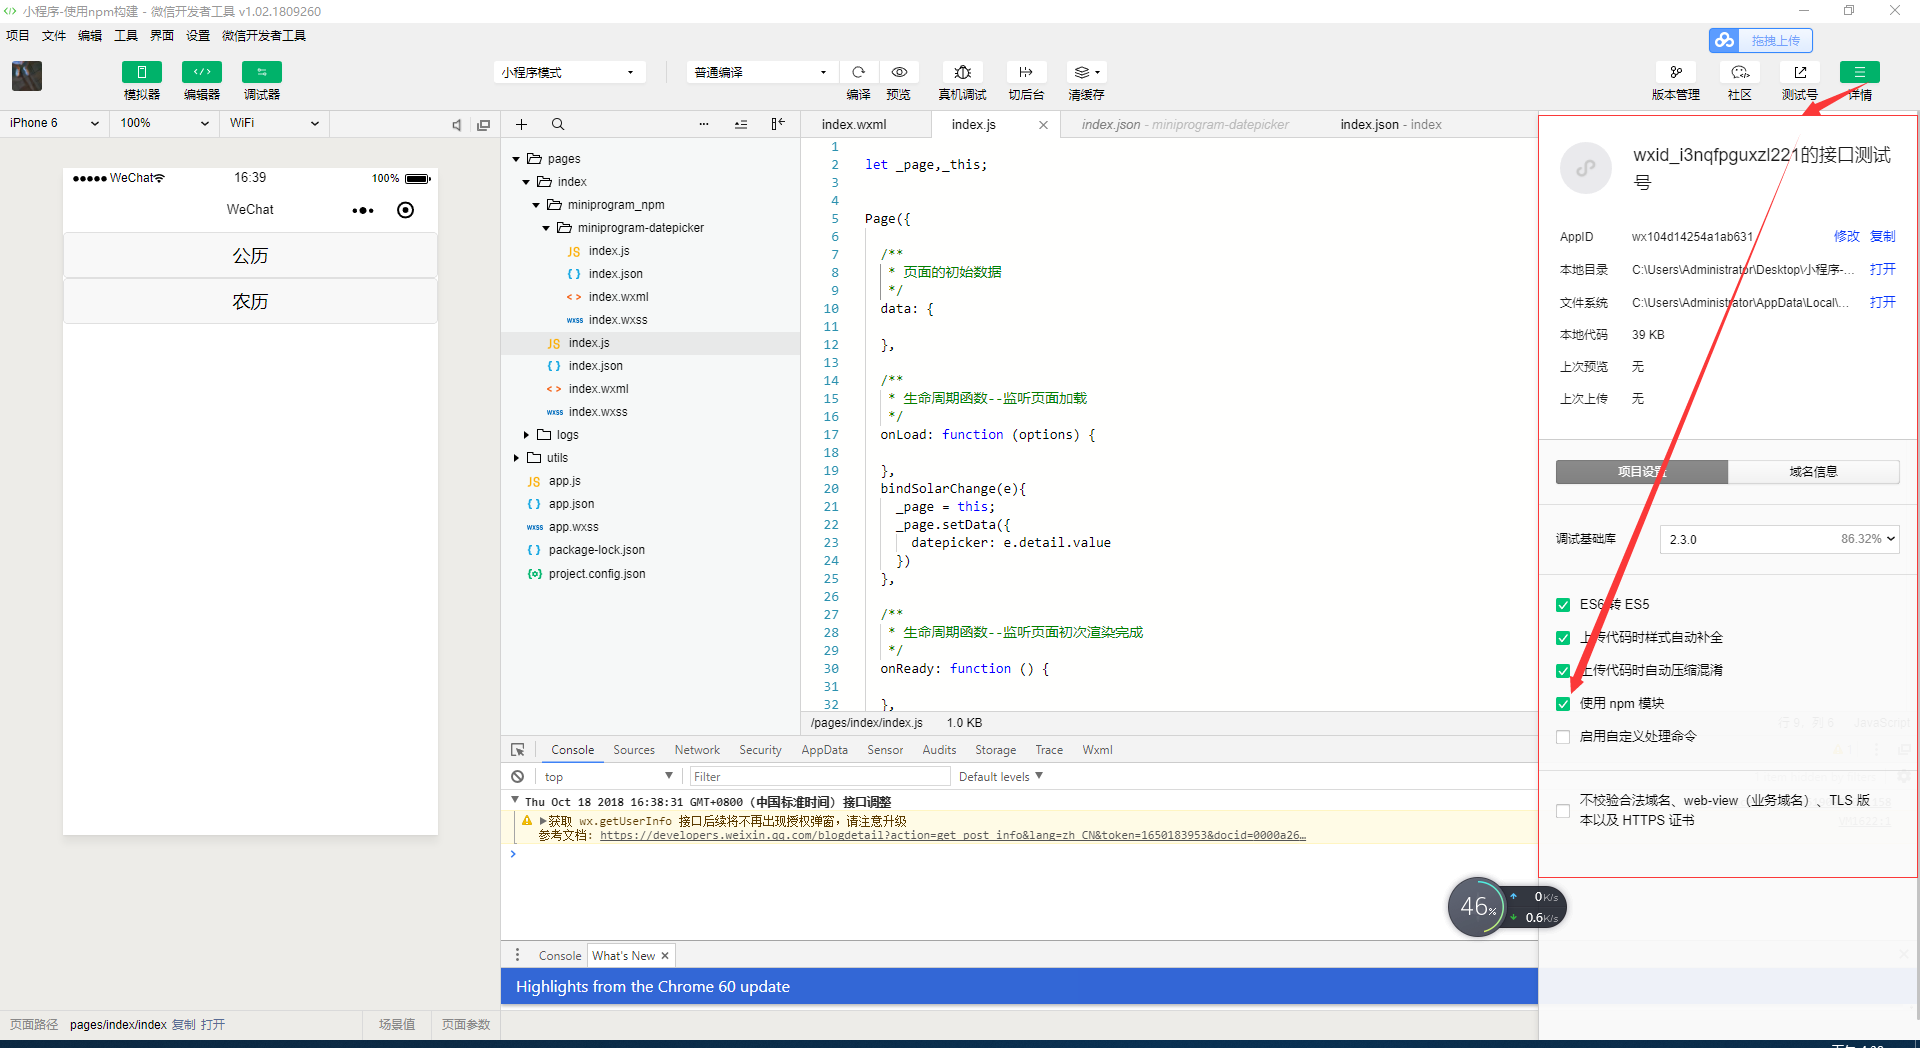Enable 启用自定义处理命令 checkbox

[x=1563, y=737]
